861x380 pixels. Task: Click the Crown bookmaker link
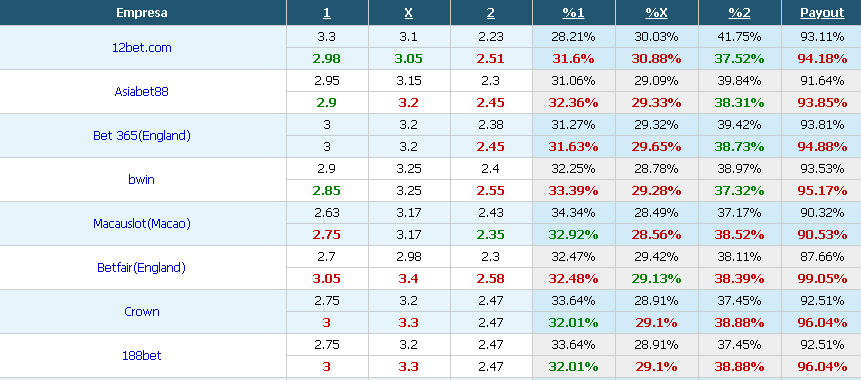(x=142, y=311)
